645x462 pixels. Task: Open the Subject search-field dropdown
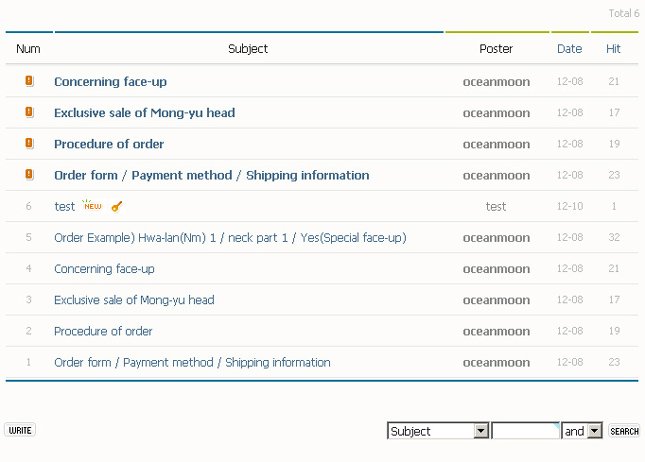coord(481,431)
